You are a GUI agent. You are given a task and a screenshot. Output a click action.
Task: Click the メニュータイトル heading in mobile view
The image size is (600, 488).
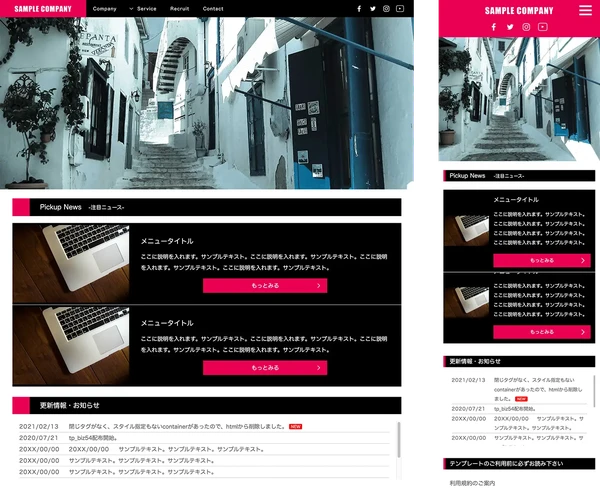(516, 199)
